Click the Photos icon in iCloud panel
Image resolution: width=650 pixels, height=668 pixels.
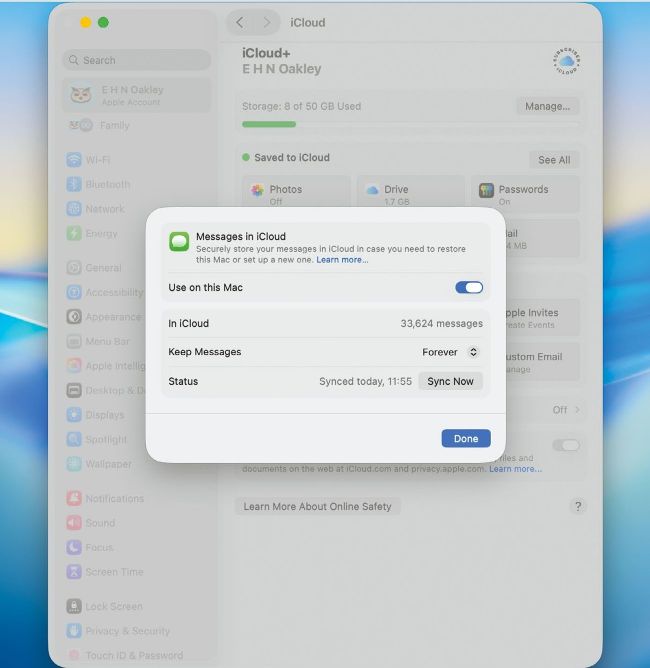pos(257,190)
